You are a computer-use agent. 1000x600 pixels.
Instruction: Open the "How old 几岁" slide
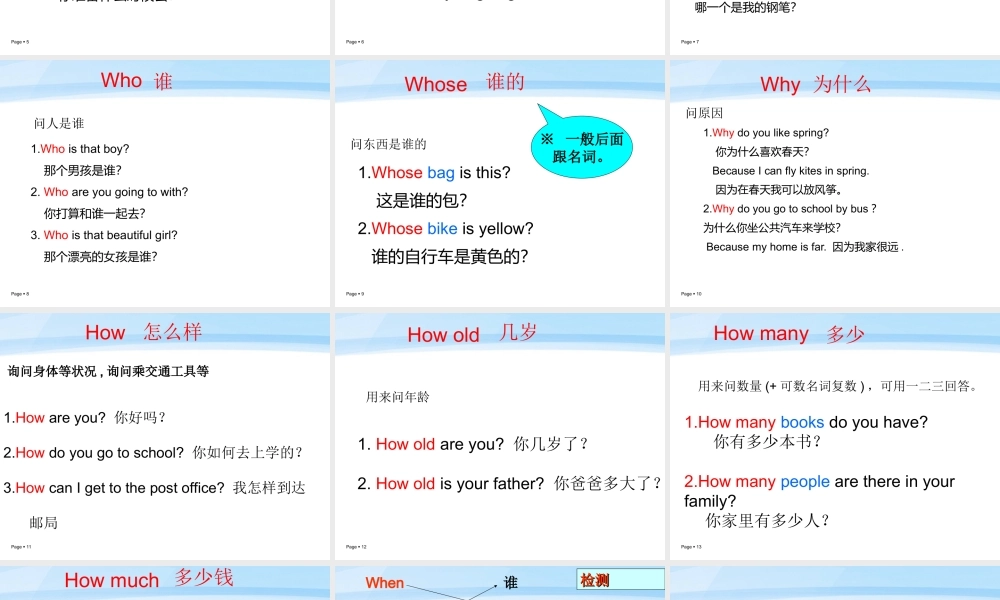pyautogui.click(x=499, y=436)
